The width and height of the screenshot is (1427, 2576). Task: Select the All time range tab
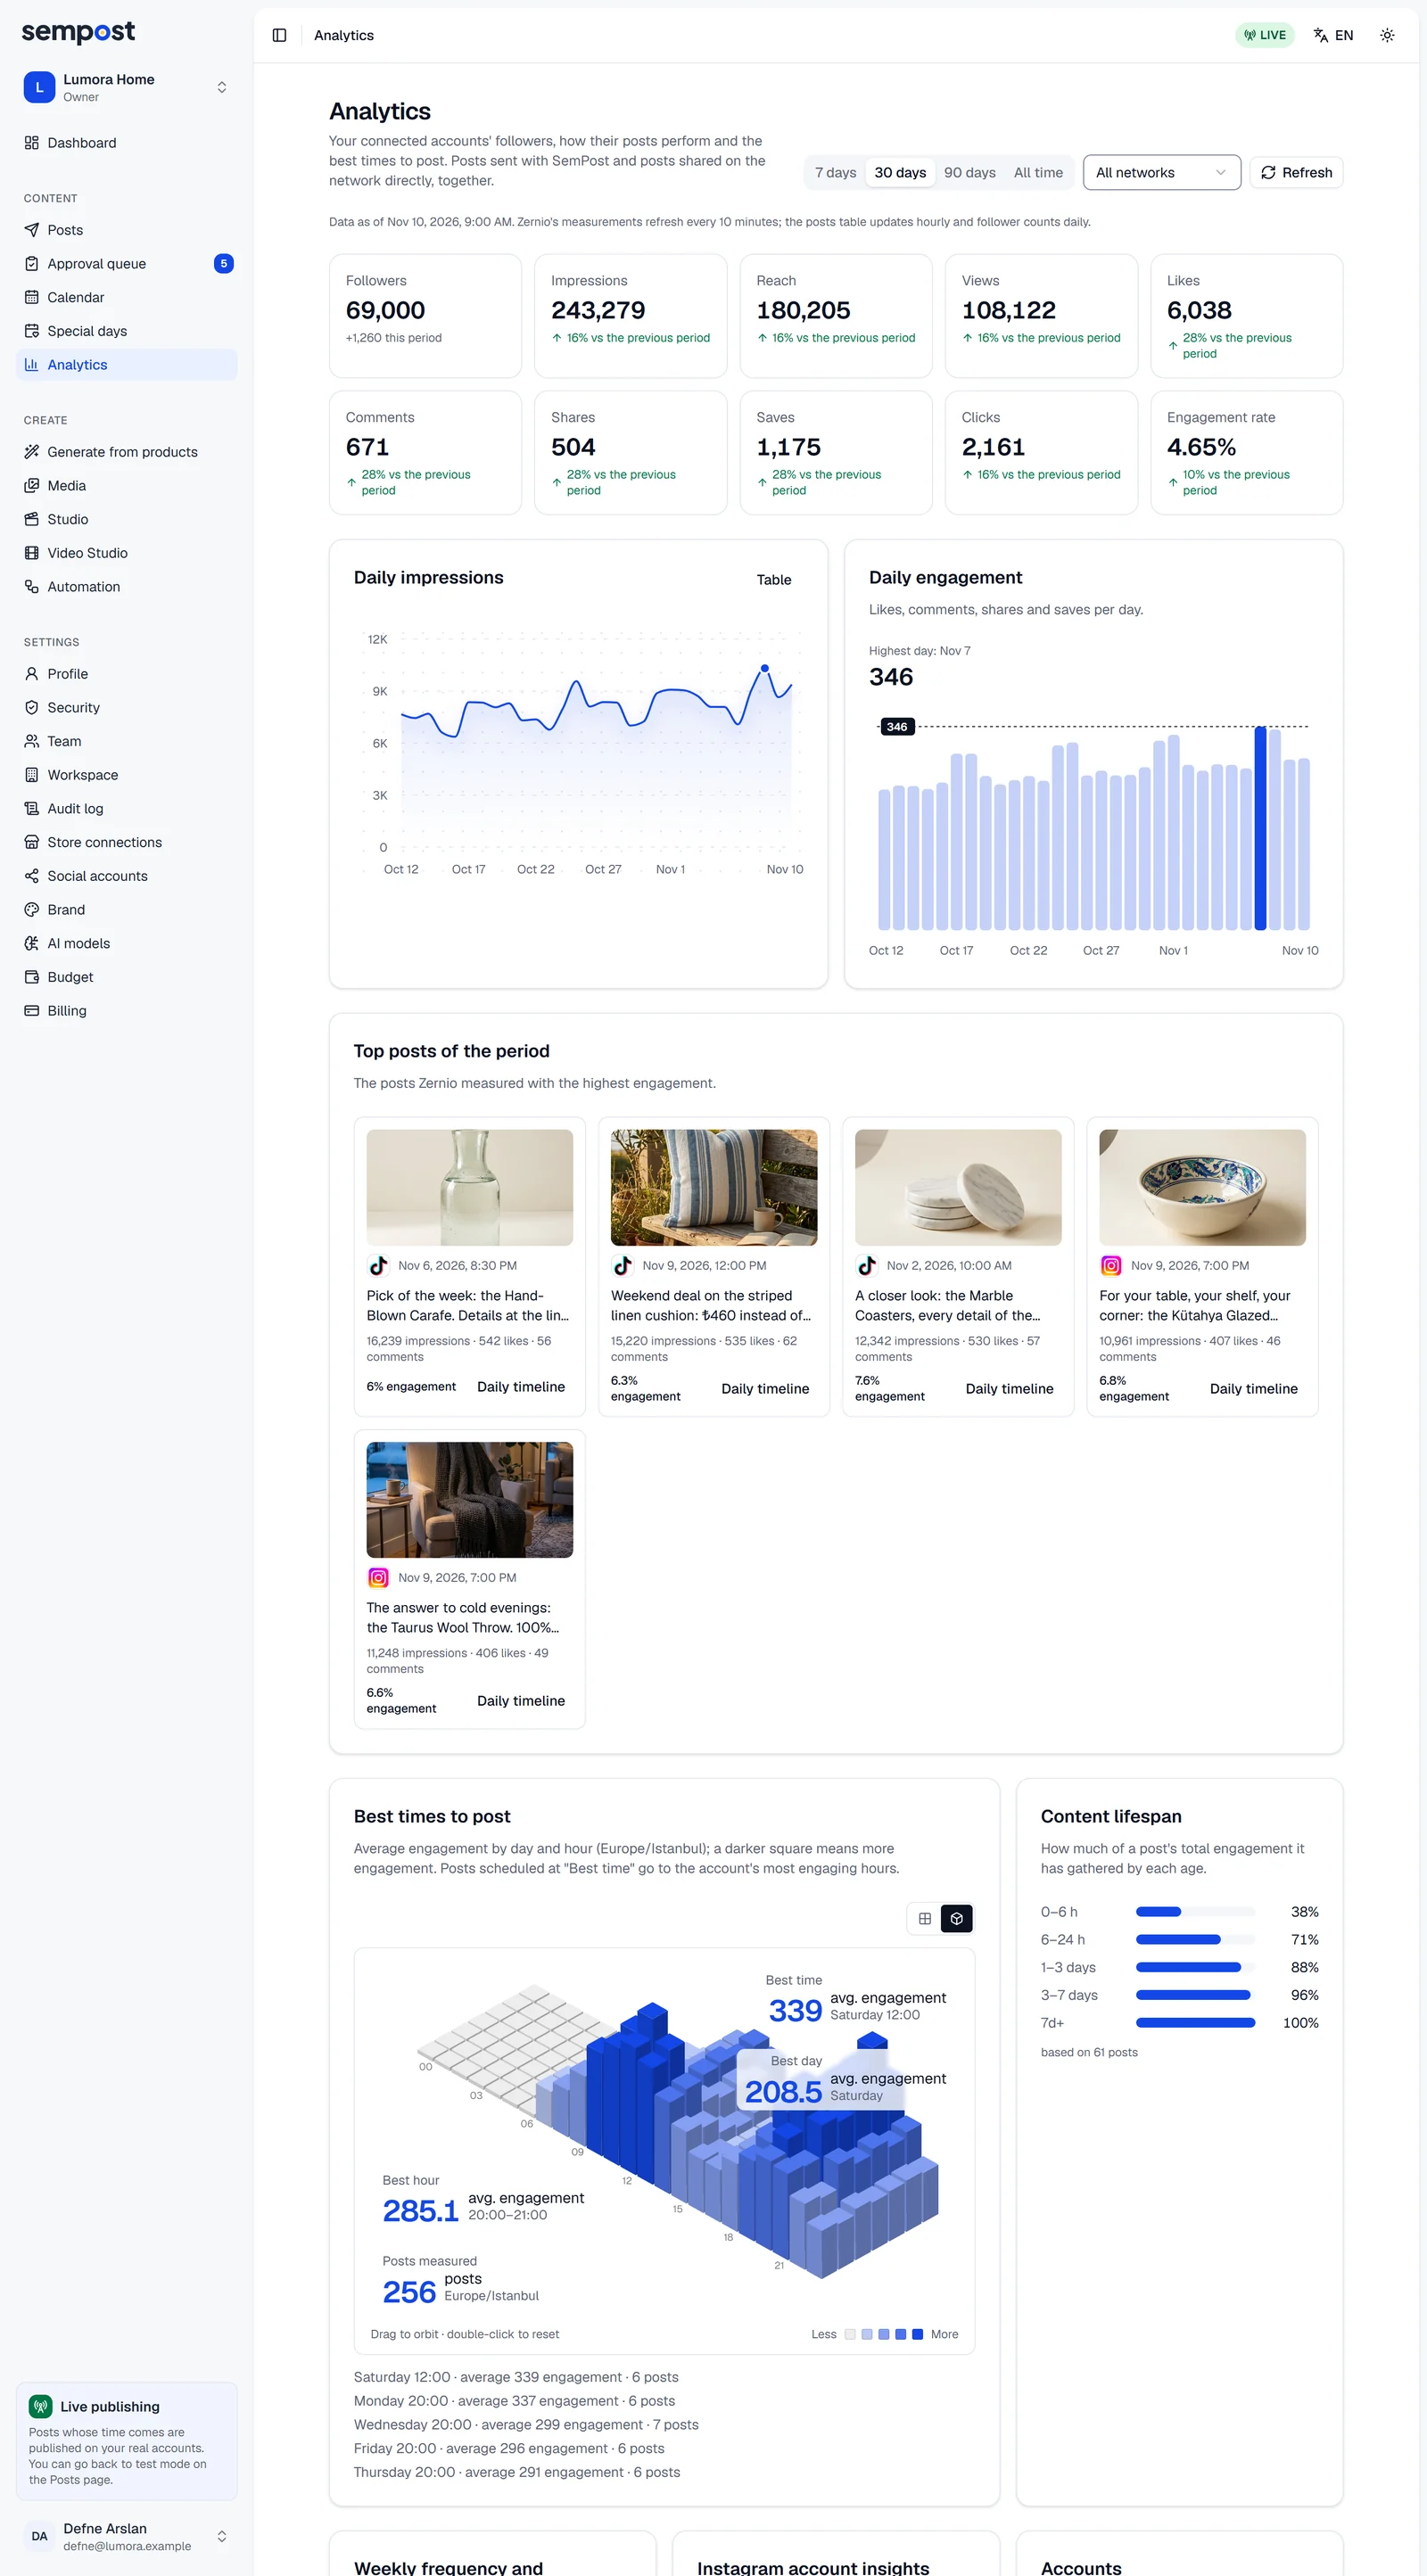click(x=1038, y=173)
